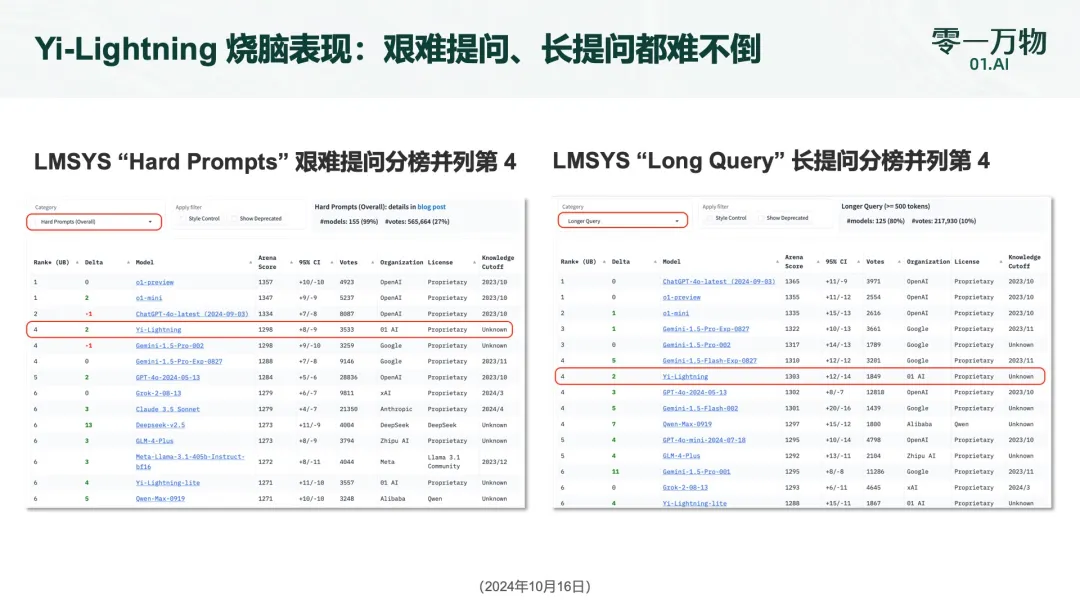Open Grok-2-08-13 link in Hard Prompts table
Screen dimensions: 1080x608
pos(158,393)
